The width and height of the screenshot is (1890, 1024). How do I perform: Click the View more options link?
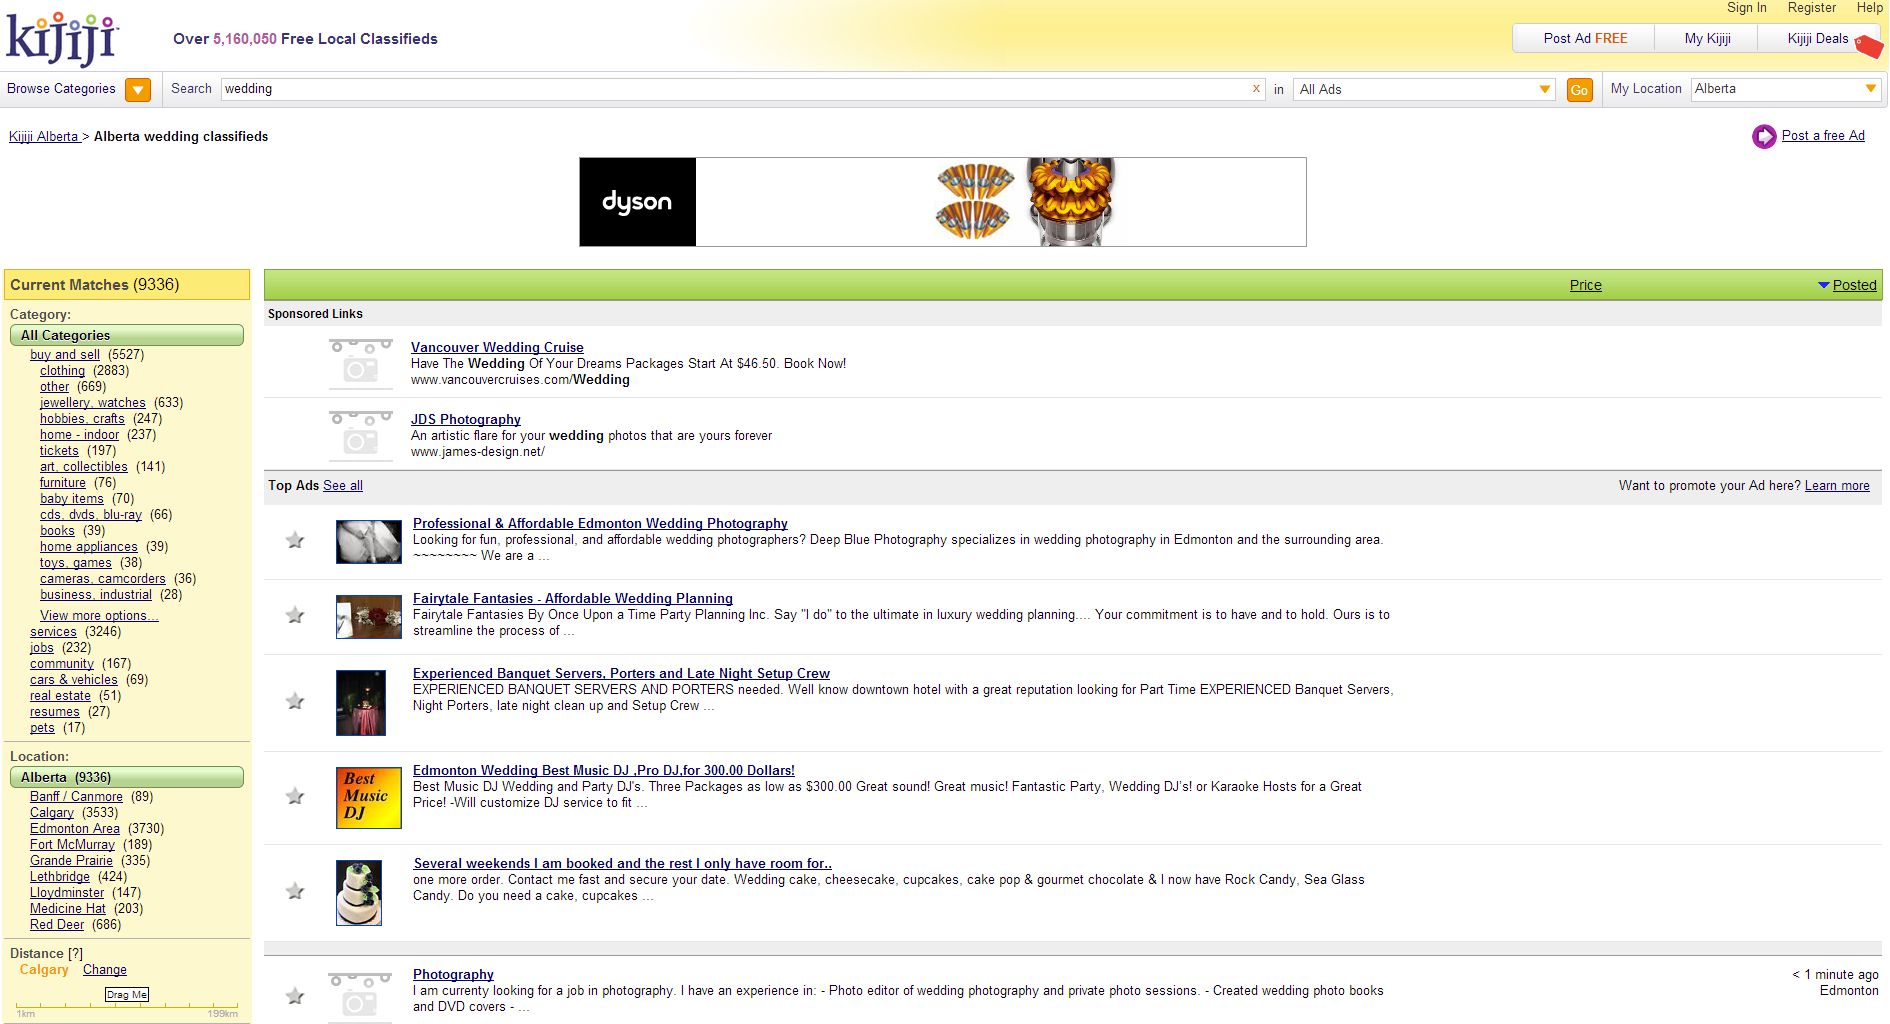pos(99,616)
